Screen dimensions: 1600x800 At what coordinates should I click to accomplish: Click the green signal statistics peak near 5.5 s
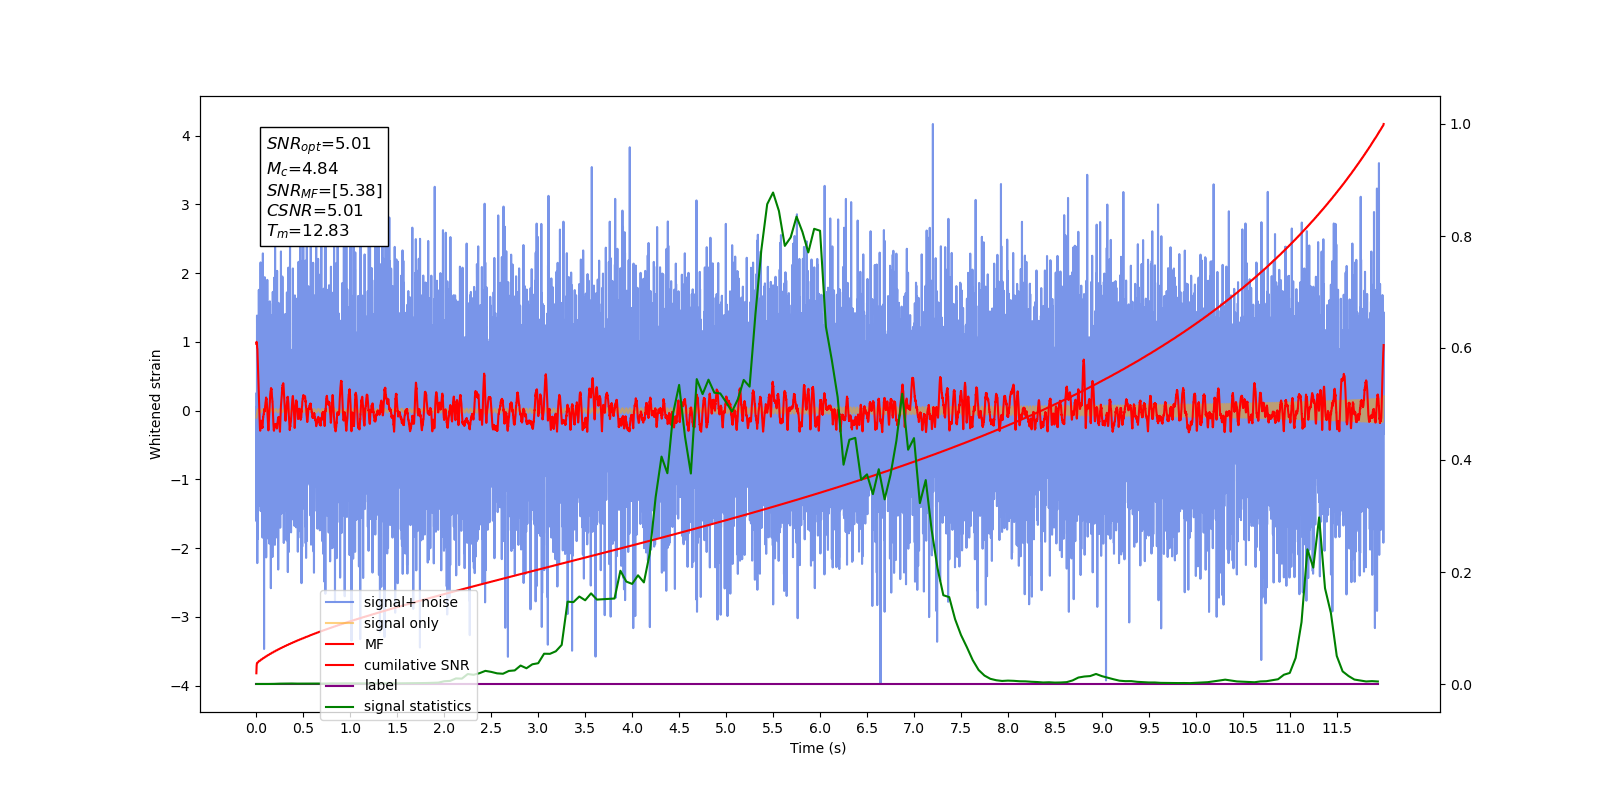(773, 193)
